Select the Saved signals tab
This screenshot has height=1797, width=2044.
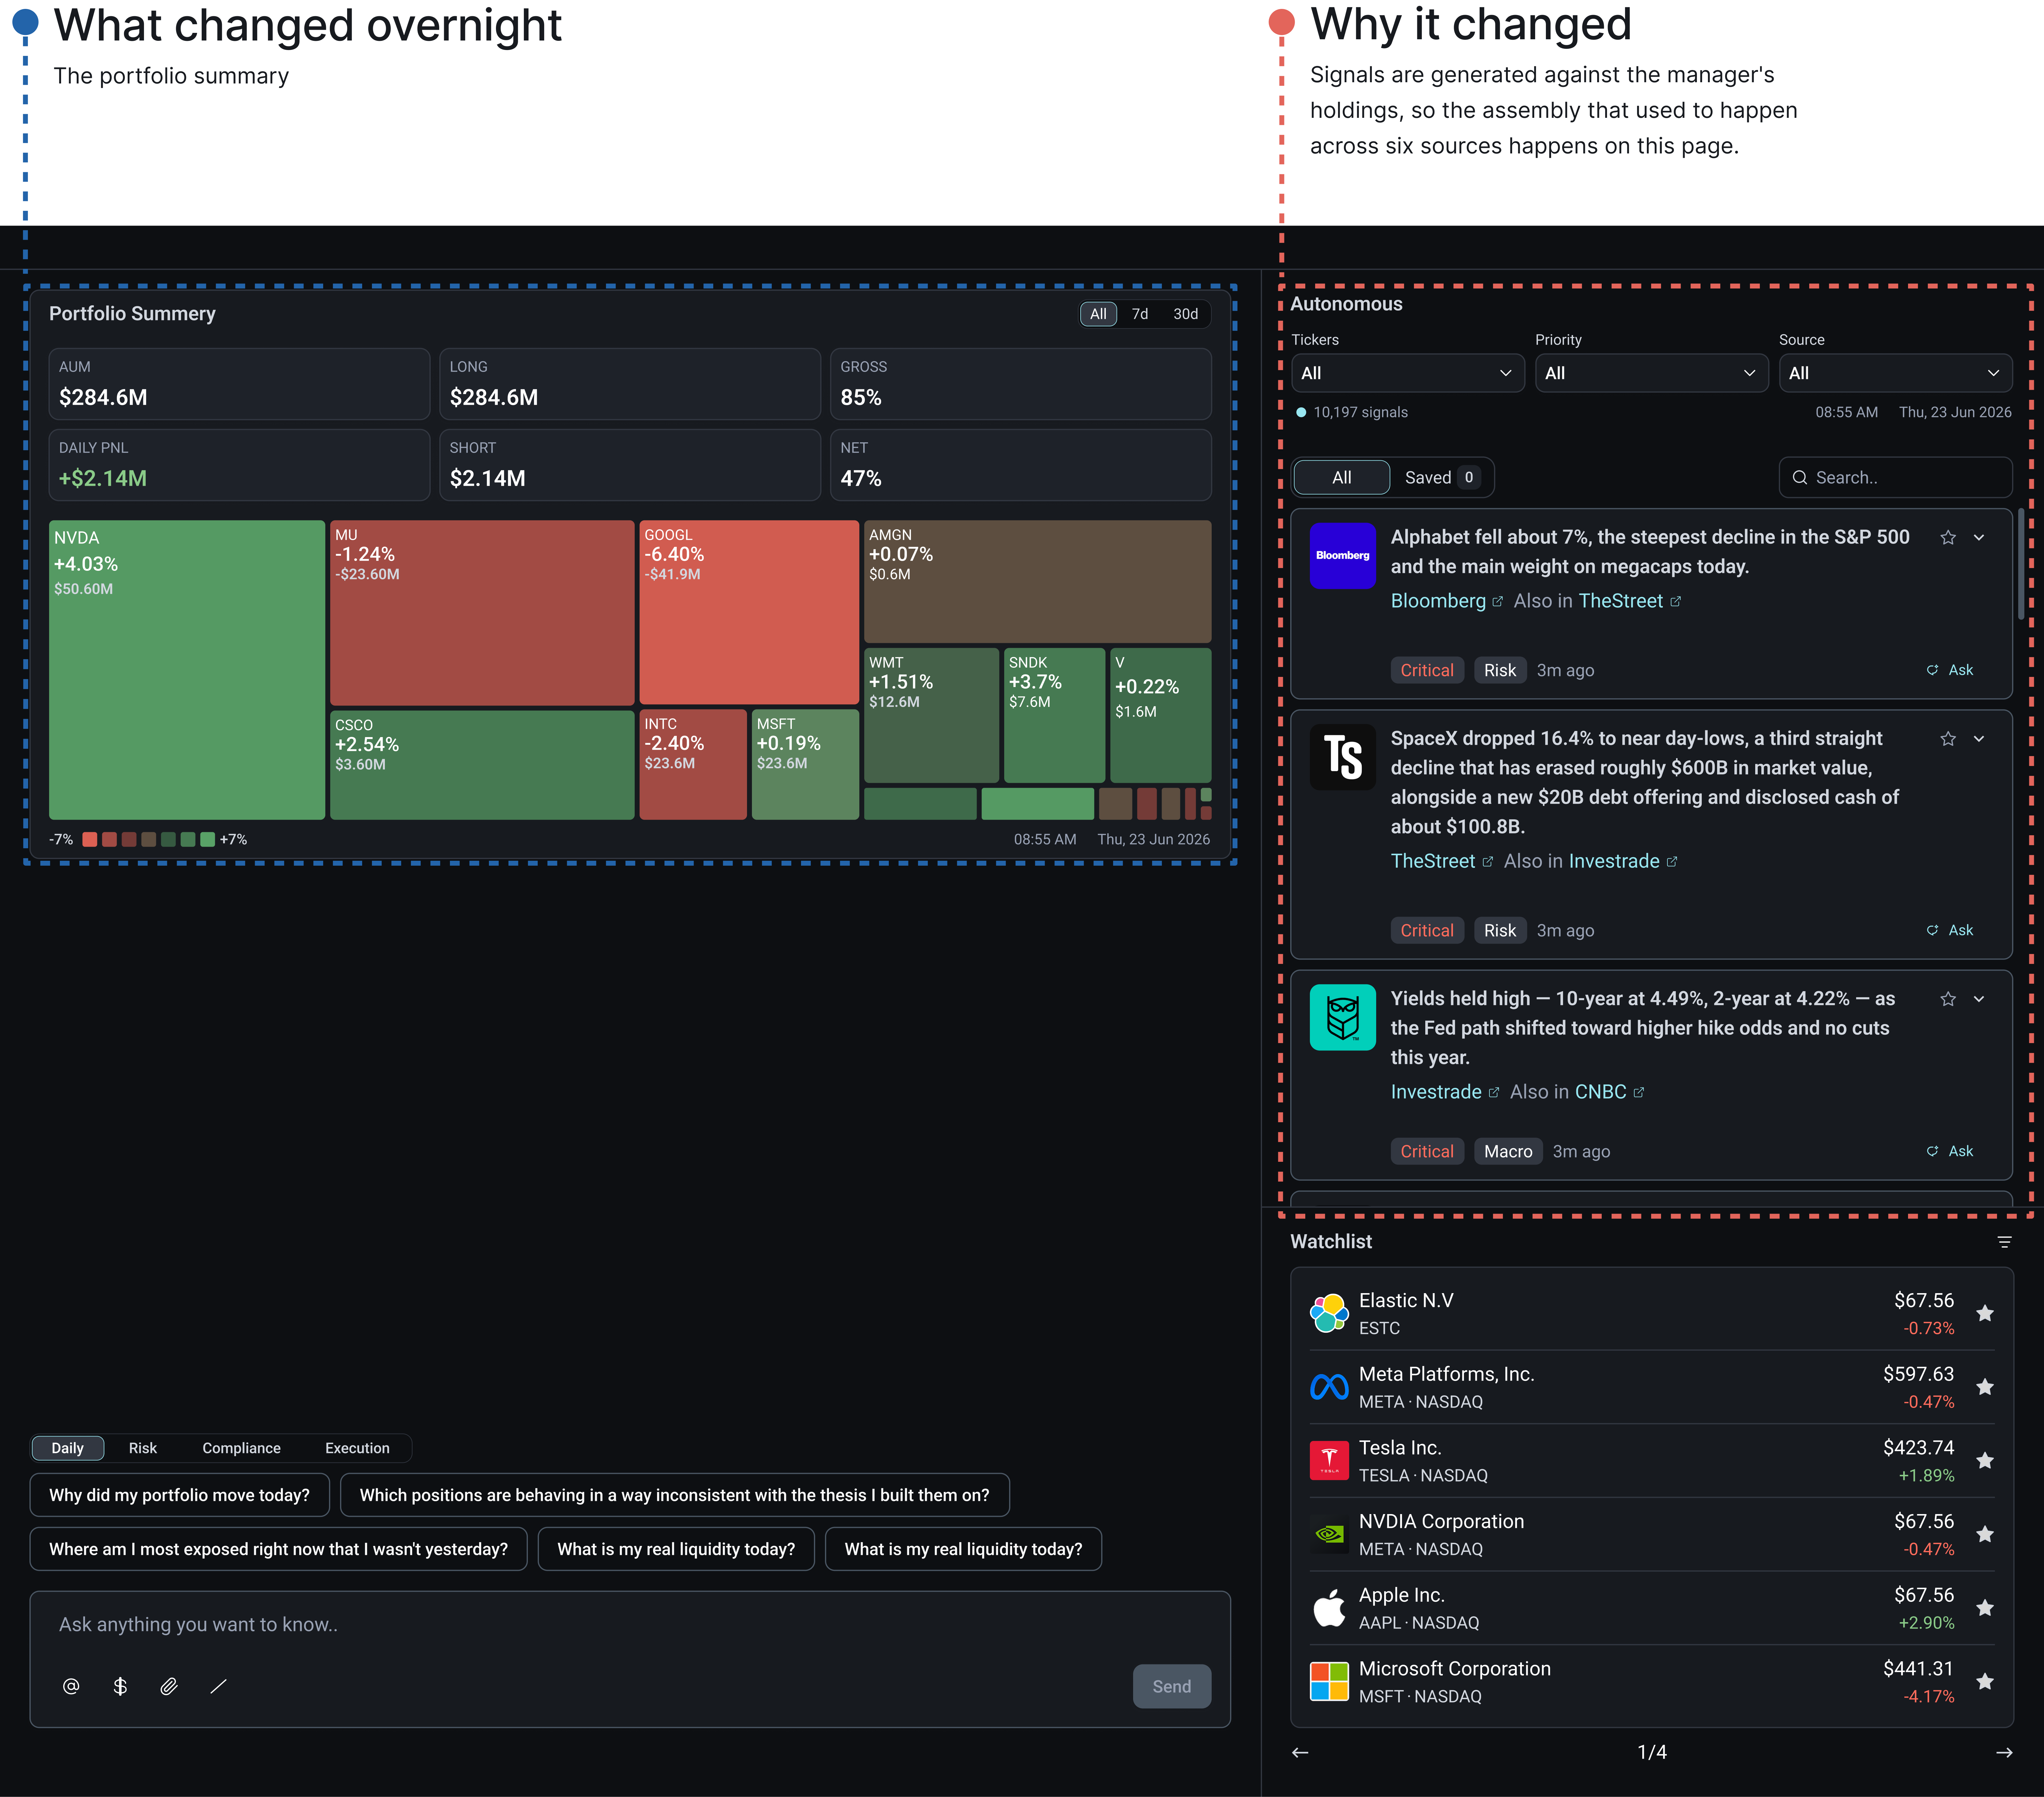[1441, 478]
